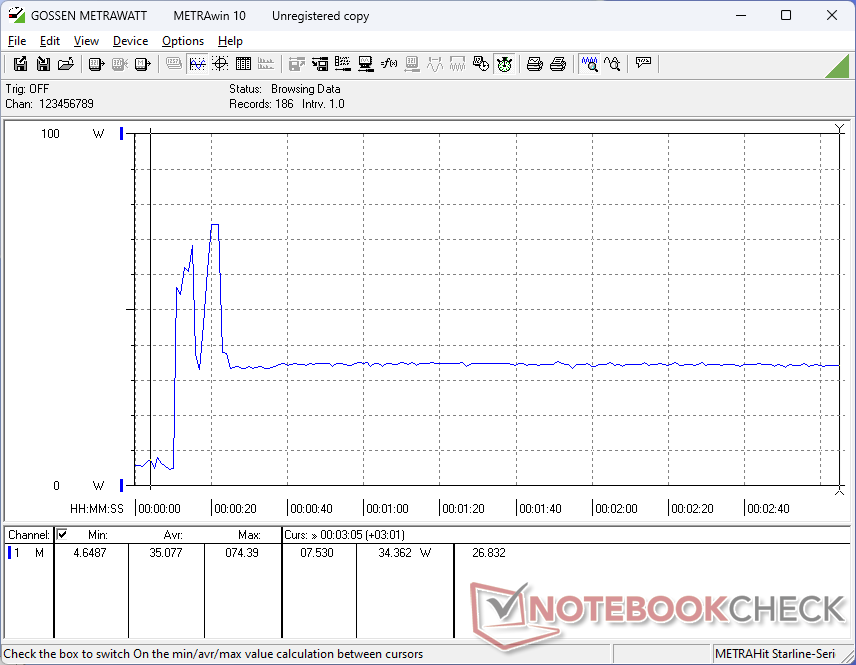
Task: Toggle the min/avr/max between cursors checkbox
Action: pyautogui.click(x=62, y=534)
